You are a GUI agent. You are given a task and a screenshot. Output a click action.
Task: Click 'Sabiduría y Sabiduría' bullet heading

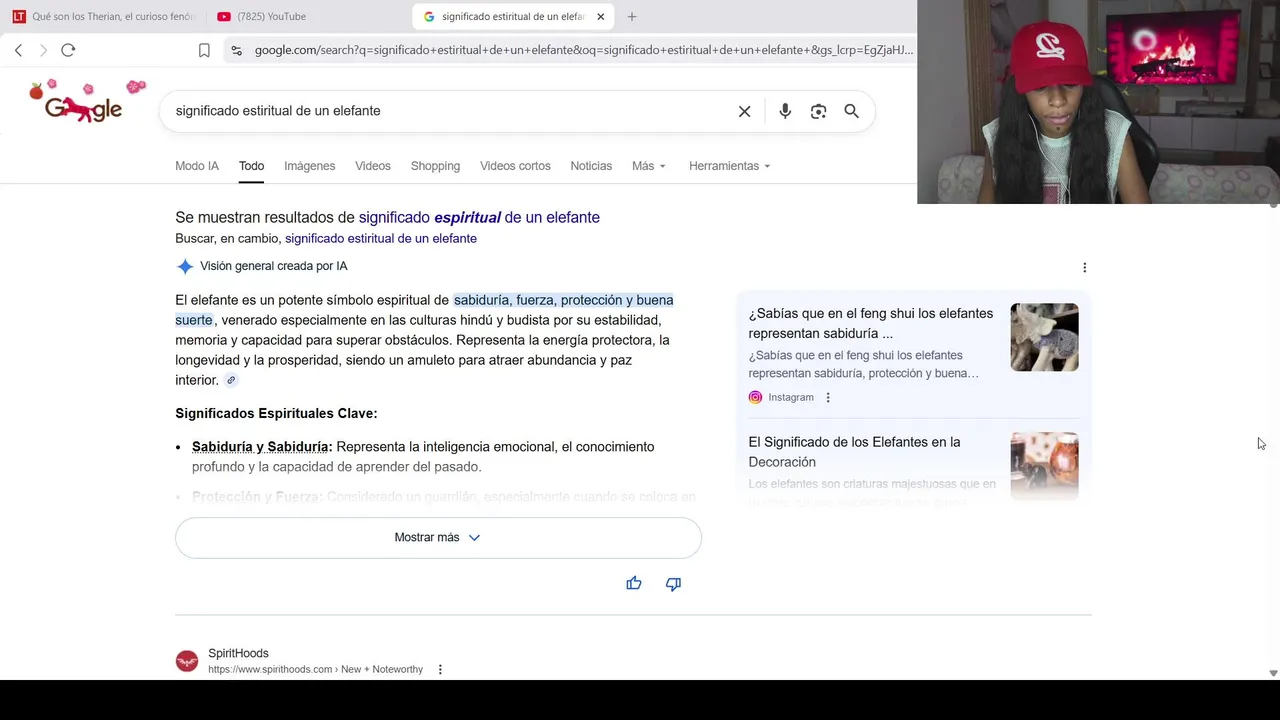coord(260,447)
